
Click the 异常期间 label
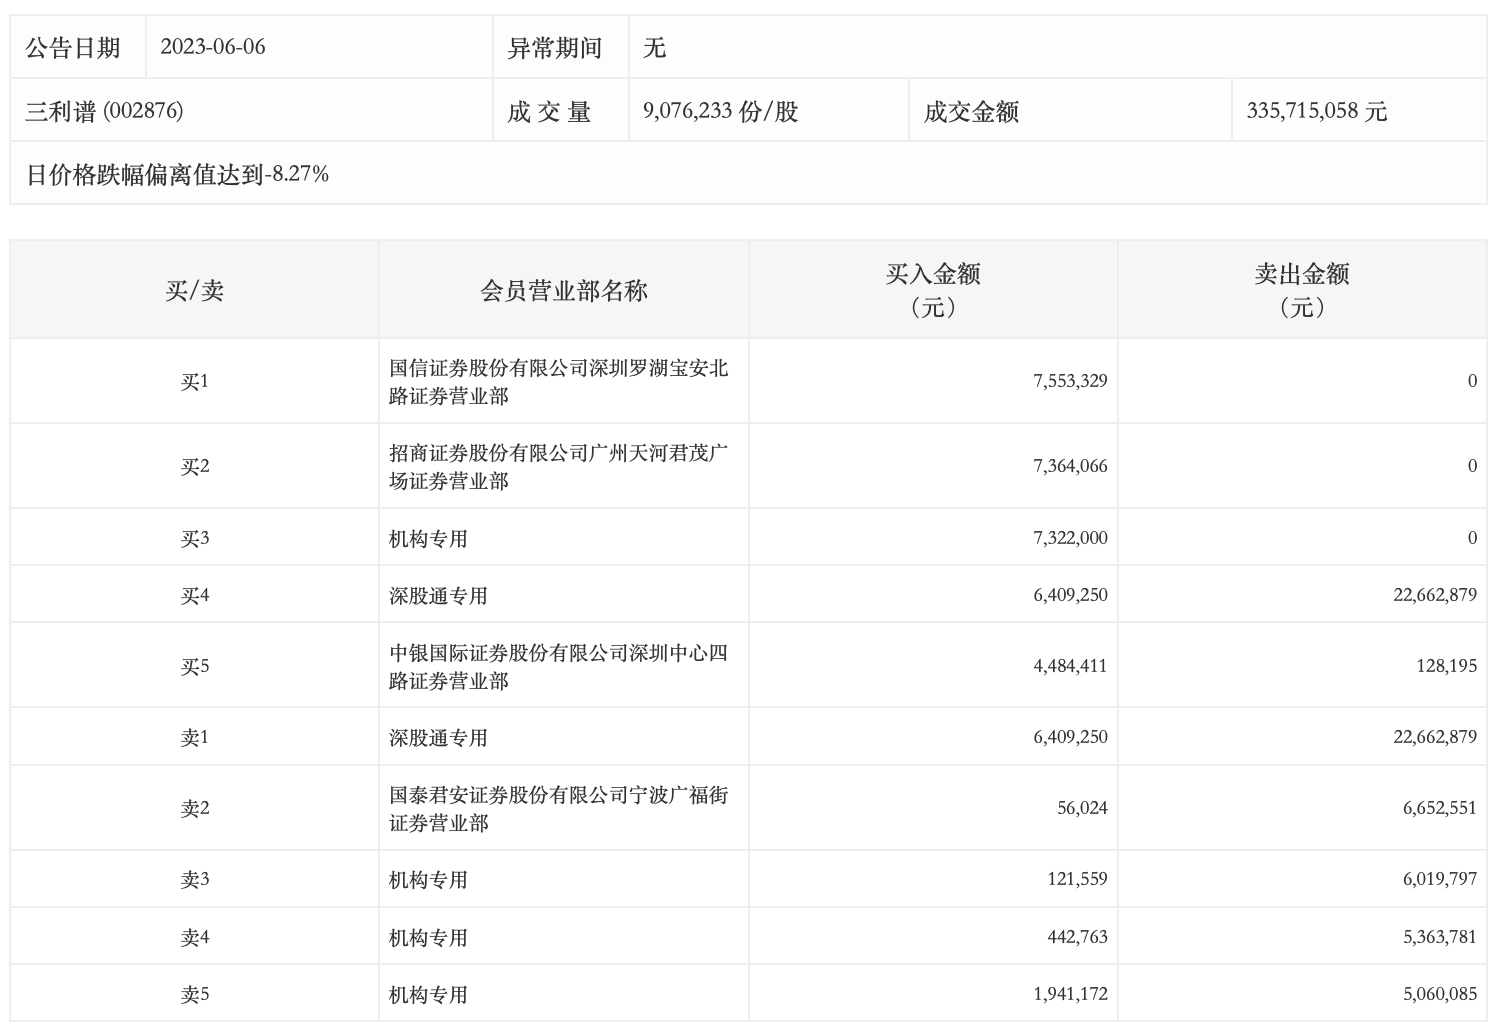click(x=555, y=47)
